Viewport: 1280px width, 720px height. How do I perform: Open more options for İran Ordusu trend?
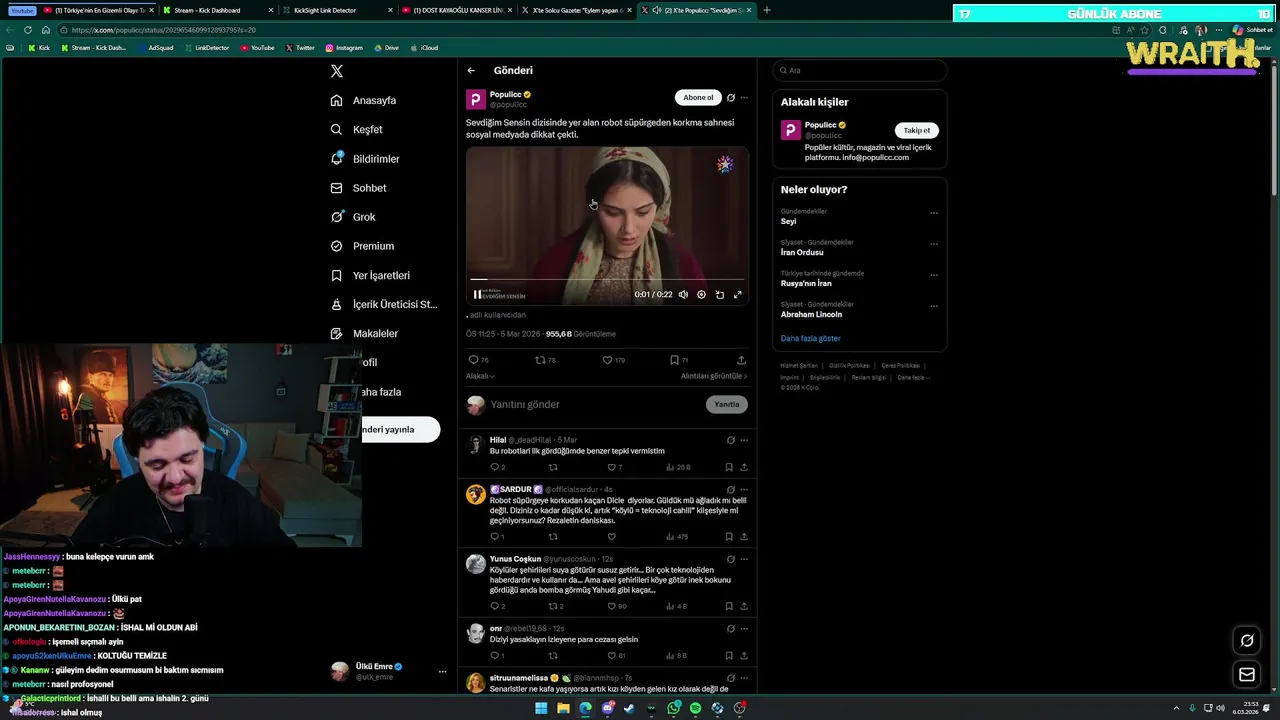coord(934,244)
